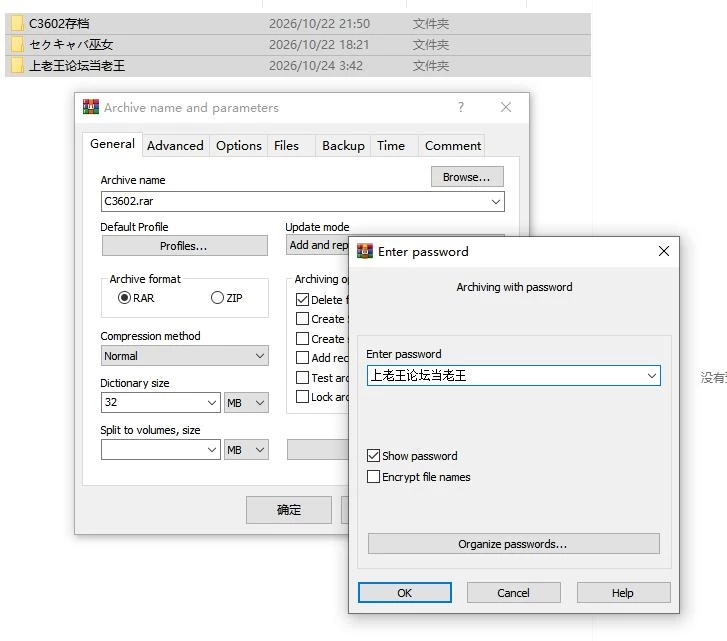Click WinRAR icon in Archive name dialog title
The height and width of the screenshot is (641, 727).
click(x=91, y=107)
